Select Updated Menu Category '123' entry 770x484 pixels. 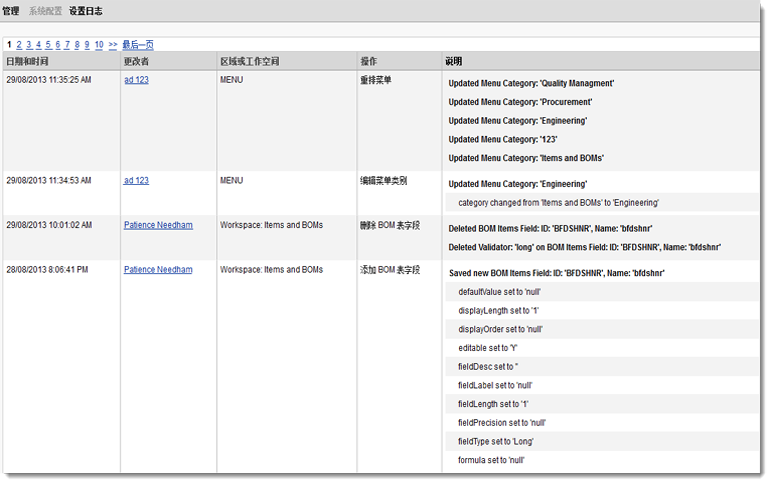502,139
